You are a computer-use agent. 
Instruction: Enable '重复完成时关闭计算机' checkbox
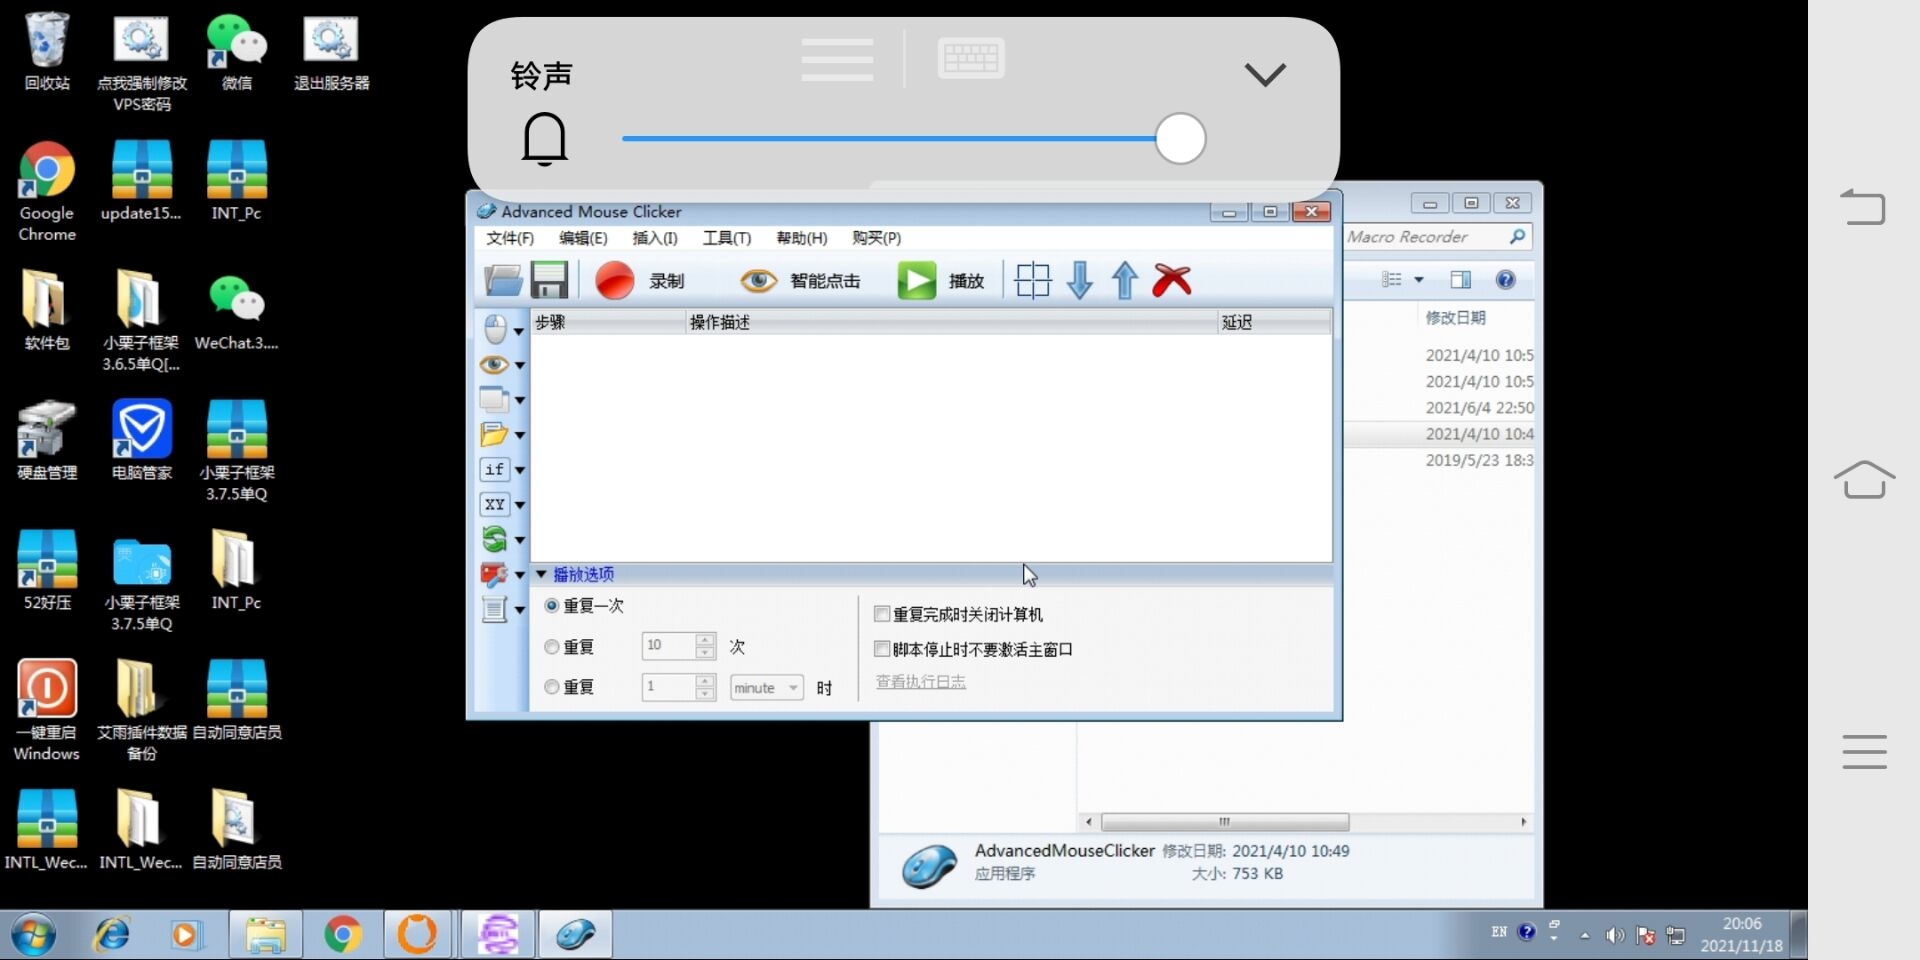pyautogui.click(x=882, y=614)
